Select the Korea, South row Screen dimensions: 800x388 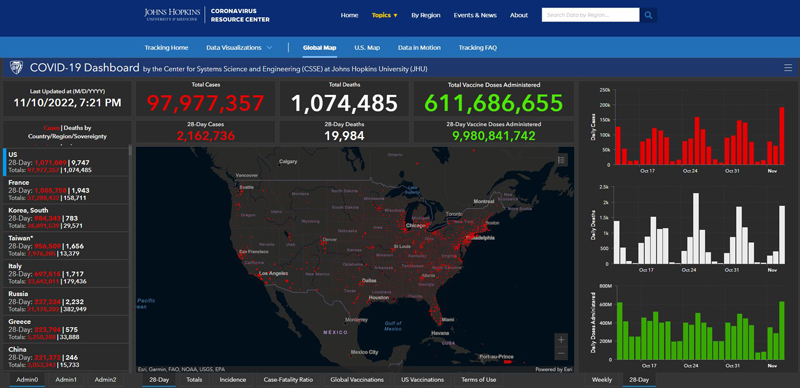[x=66, y=217]
